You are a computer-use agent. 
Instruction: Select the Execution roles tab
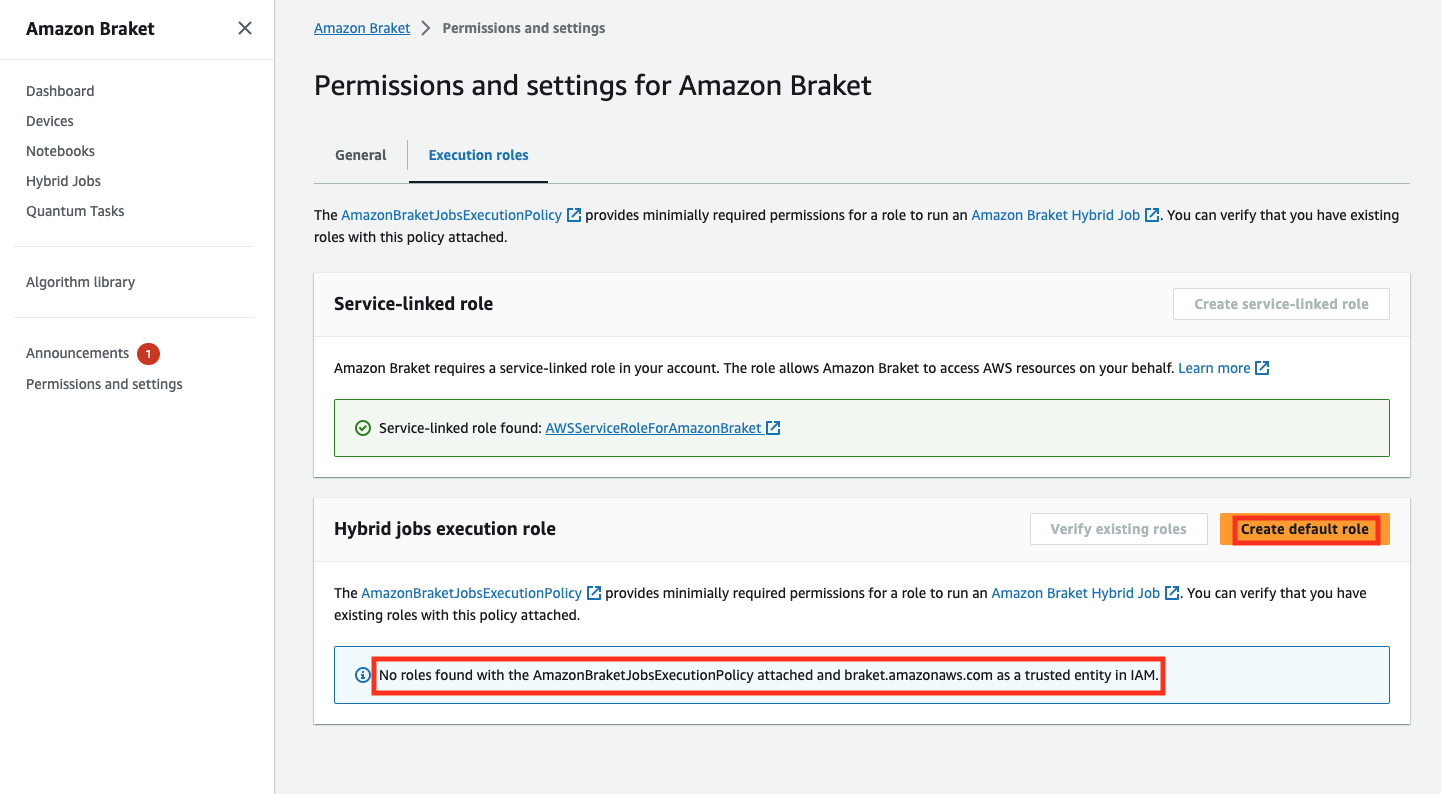point(478,155)
